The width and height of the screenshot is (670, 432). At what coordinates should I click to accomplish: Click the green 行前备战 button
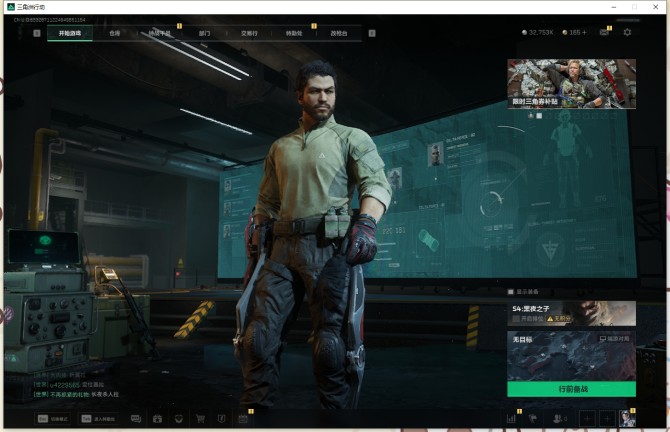[571, 389]
